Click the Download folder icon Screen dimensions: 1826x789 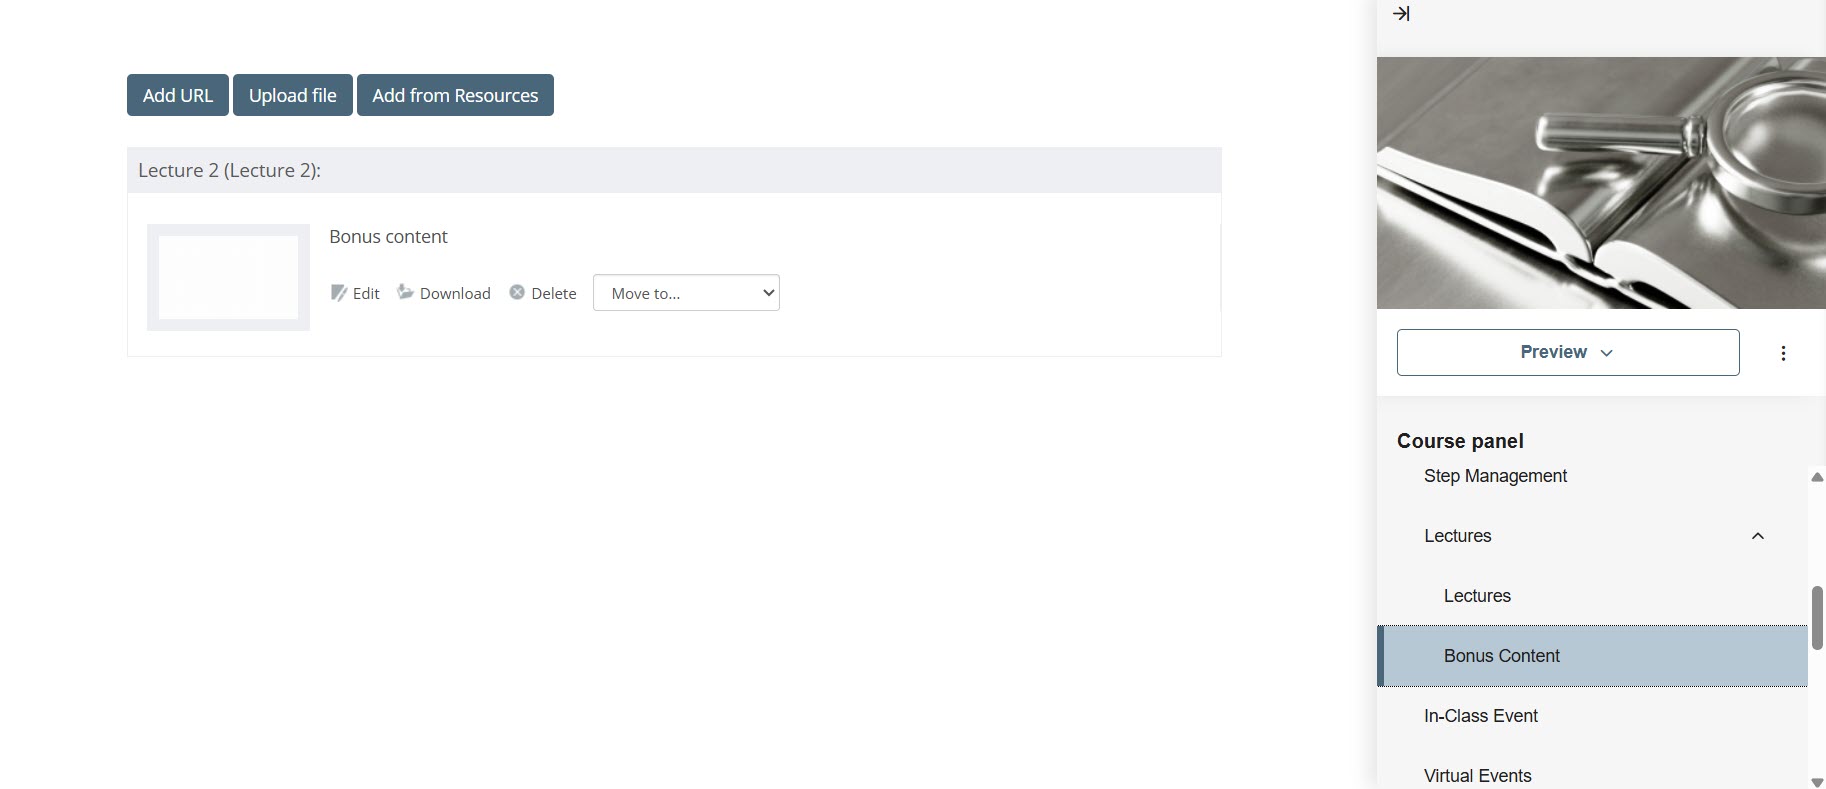pyautogui.click(x=405, y=292)
